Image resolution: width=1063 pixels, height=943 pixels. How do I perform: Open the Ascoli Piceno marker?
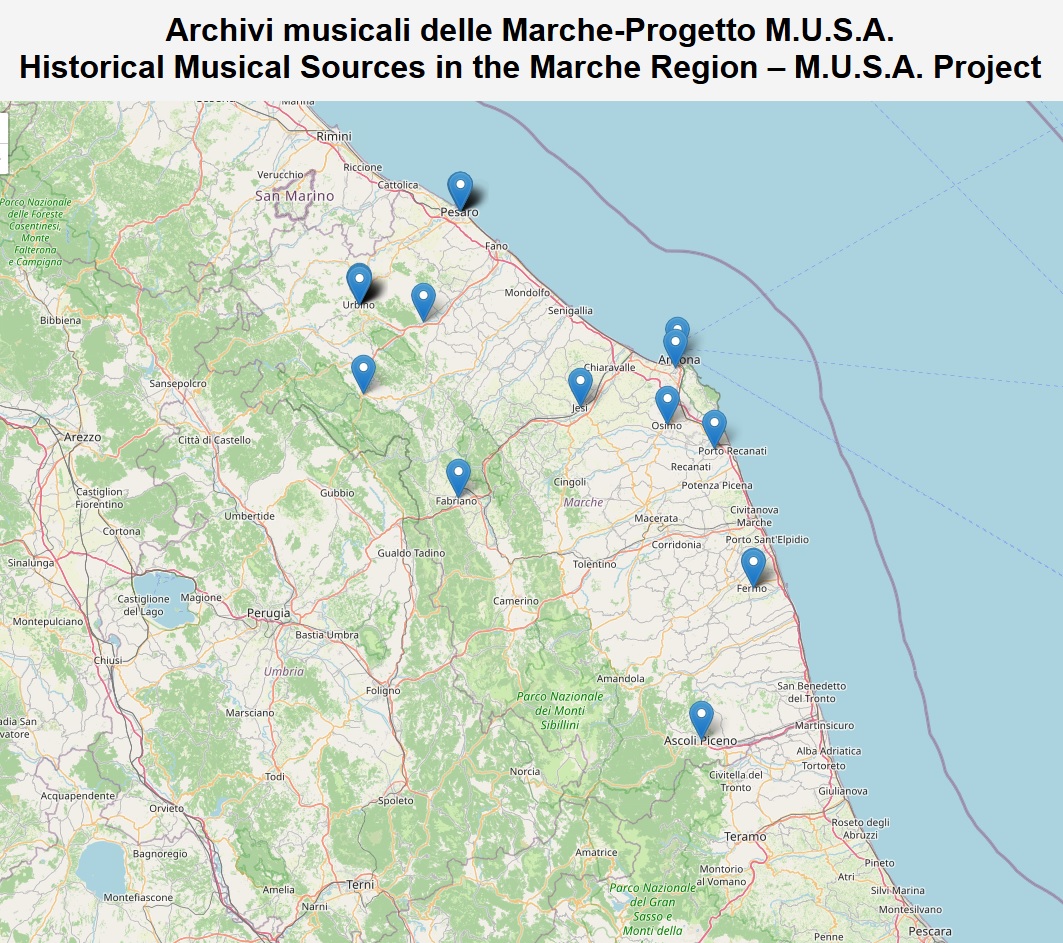pos(702,720)
